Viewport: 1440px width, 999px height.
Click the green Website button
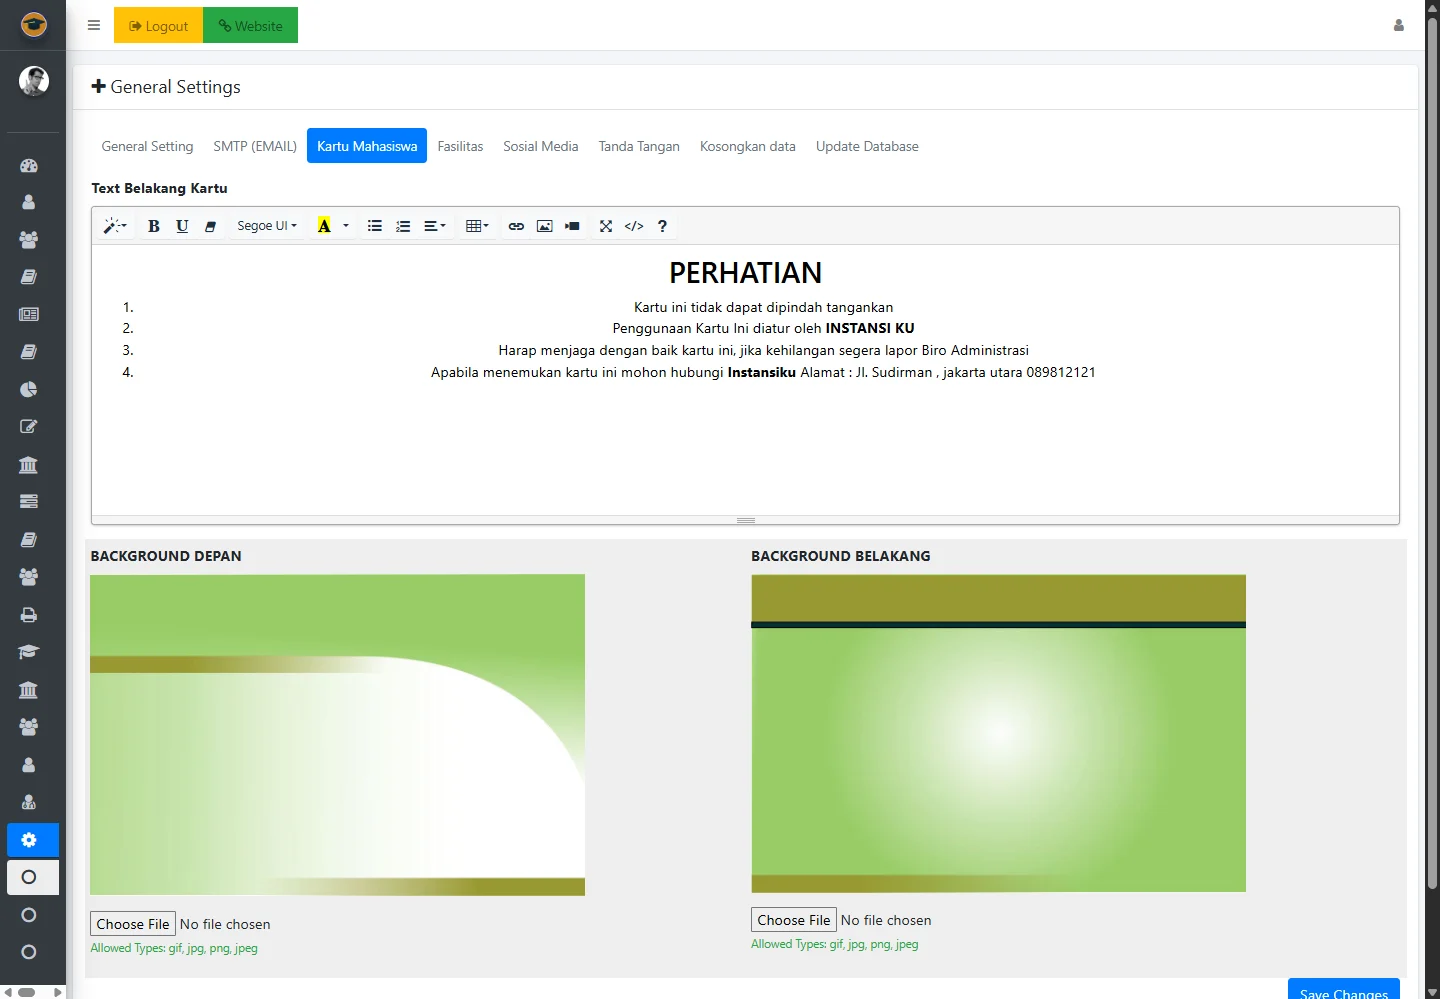[251, 26]
